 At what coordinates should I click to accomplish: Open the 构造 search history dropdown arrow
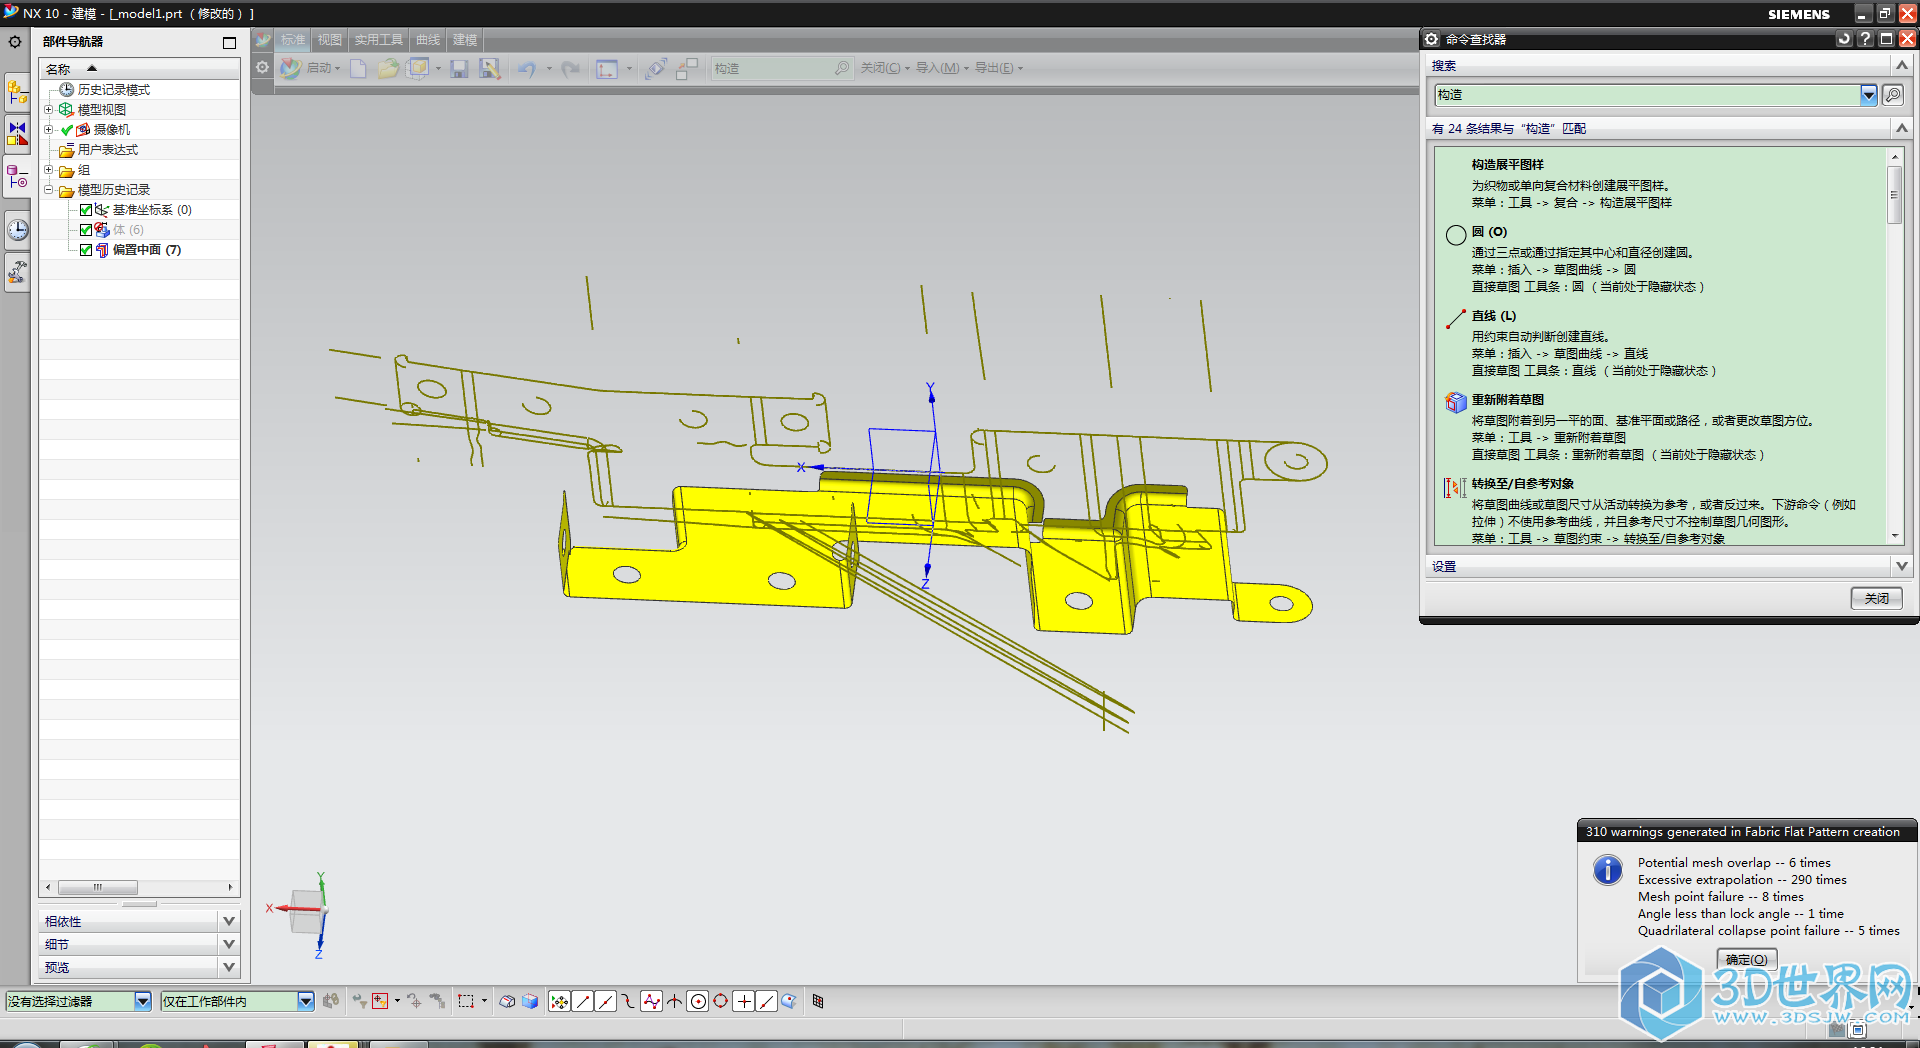[1868, 95]
